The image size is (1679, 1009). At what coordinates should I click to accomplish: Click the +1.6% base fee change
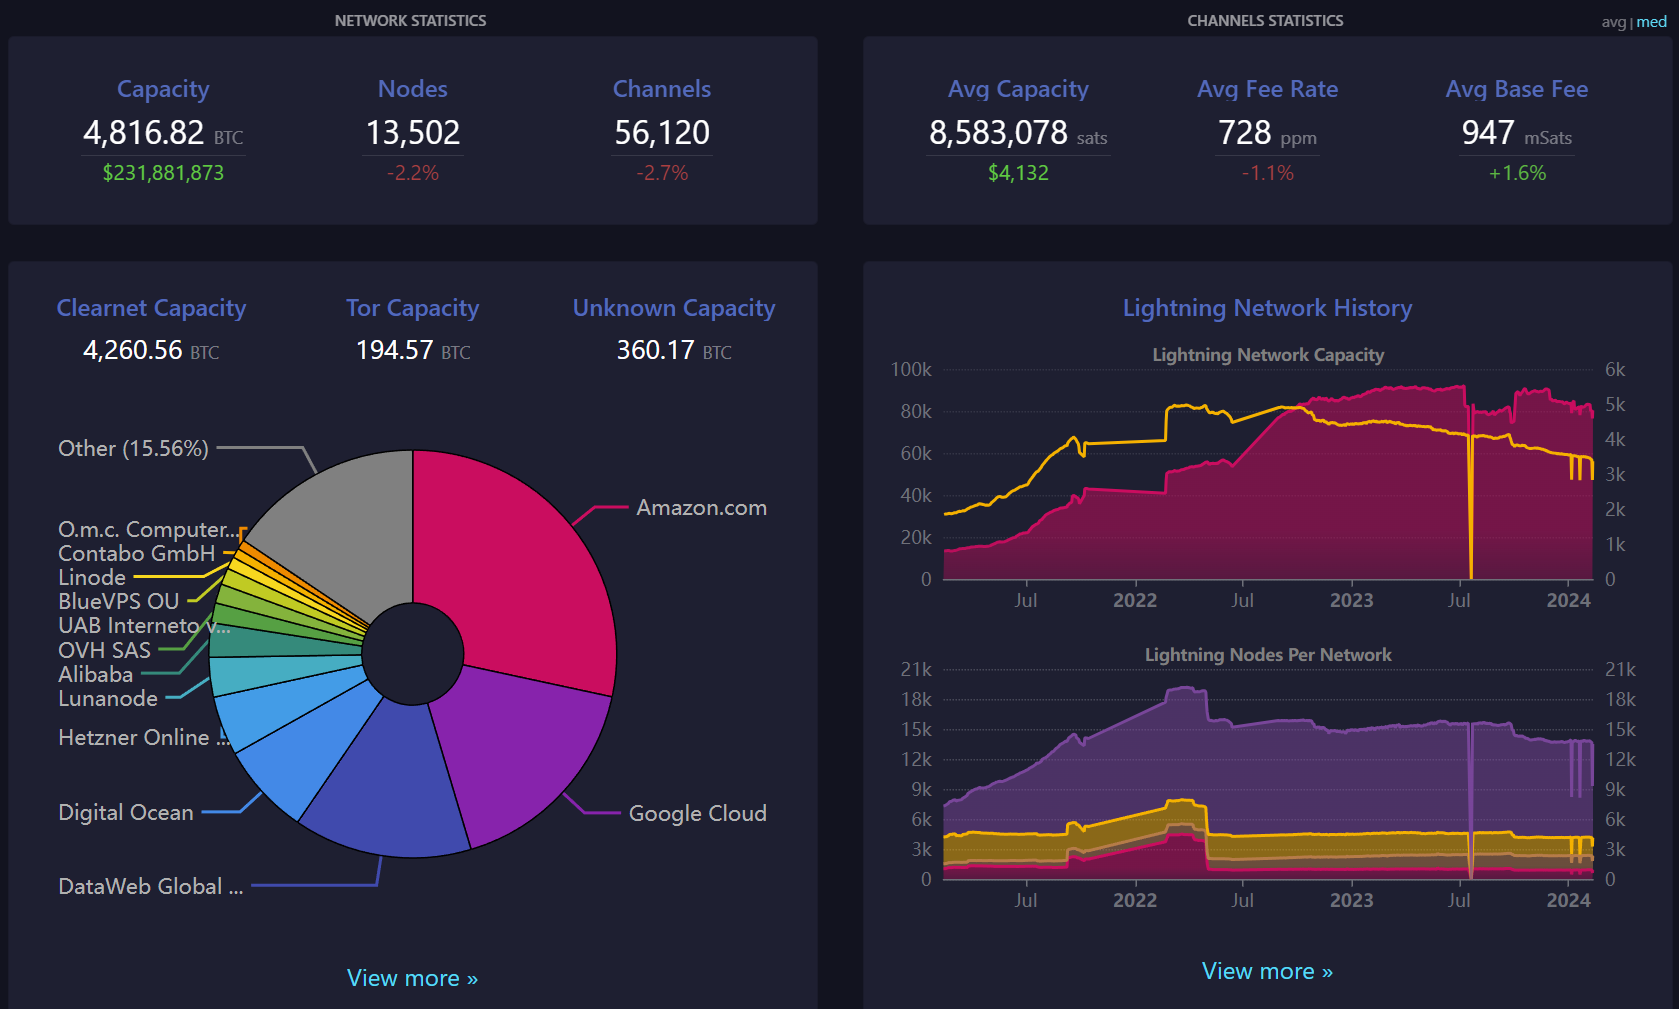[x=1517, y=173]
